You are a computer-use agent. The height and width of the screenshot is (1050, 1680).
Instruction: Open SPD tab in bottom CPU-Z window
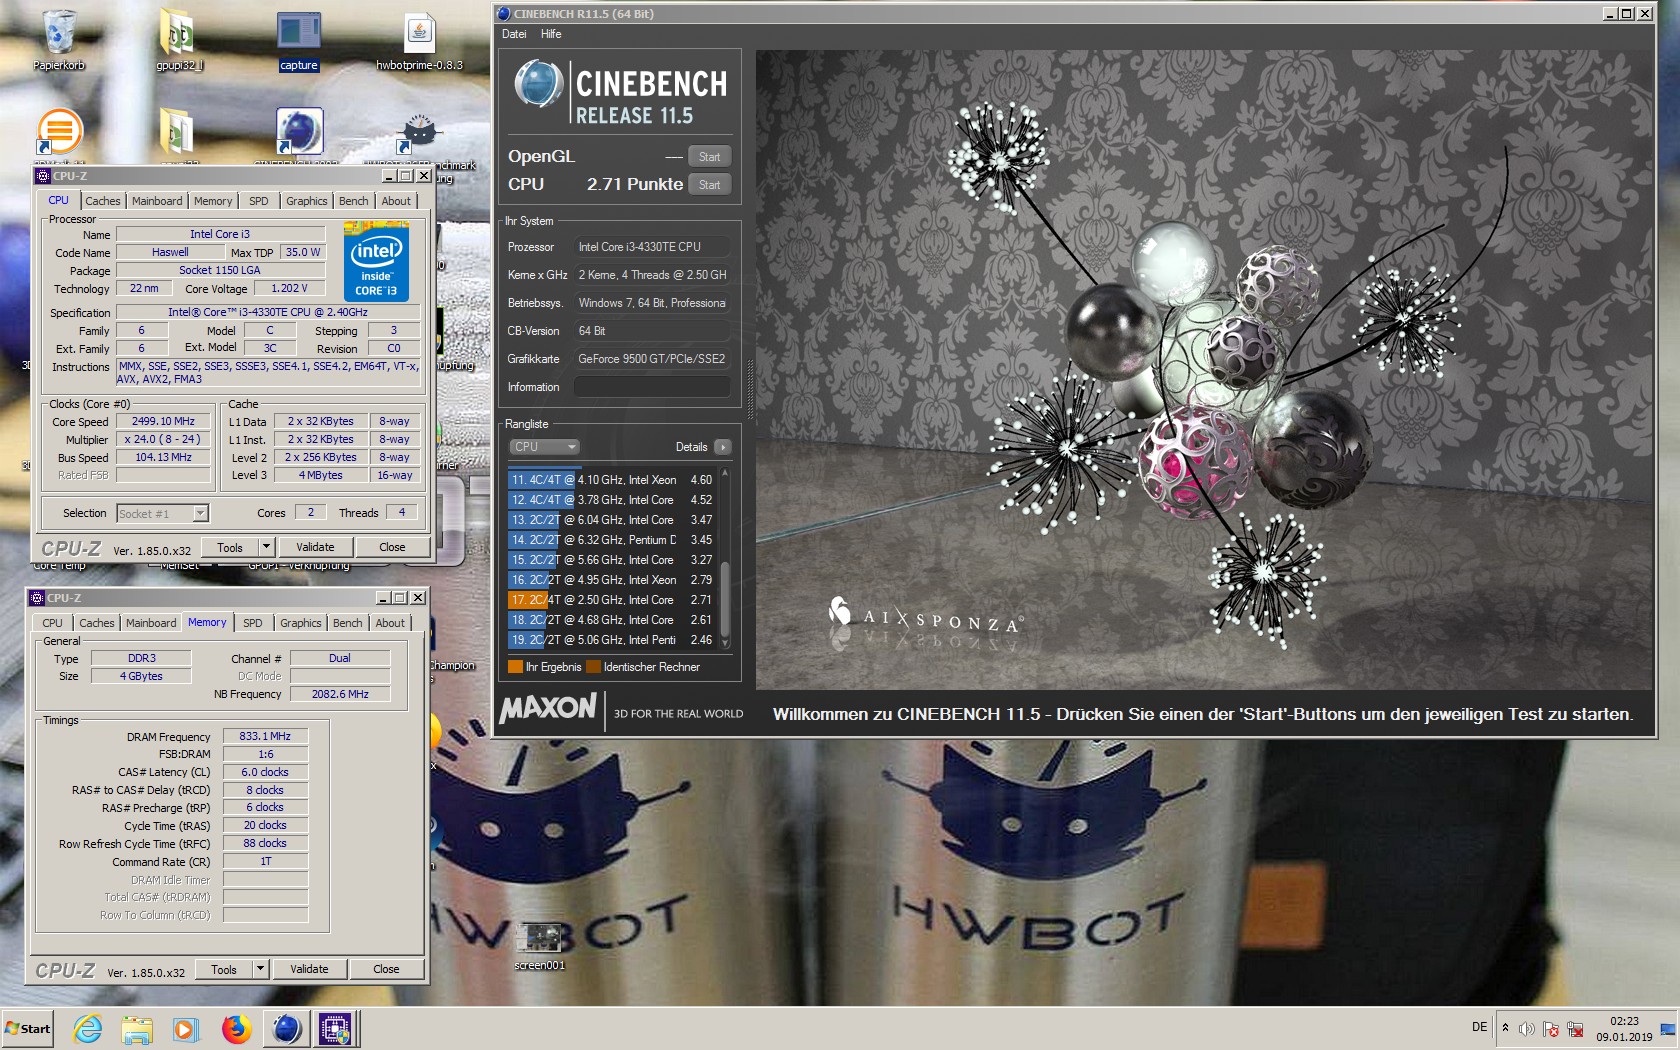click(252, 623)
